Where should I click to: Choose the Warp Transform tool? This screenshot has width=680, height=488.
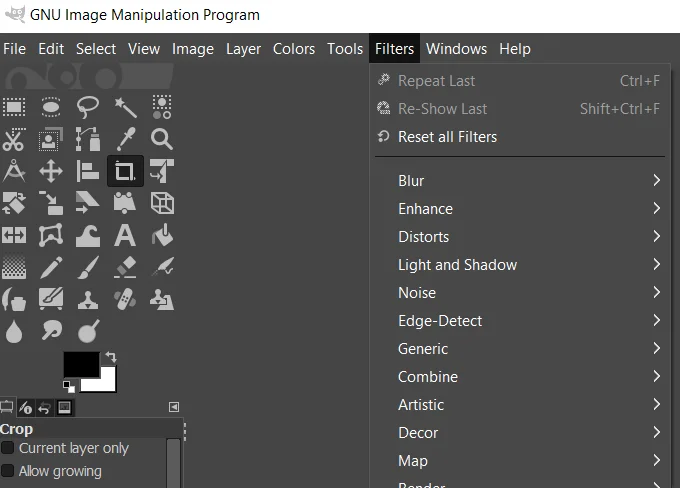point(88,236)
